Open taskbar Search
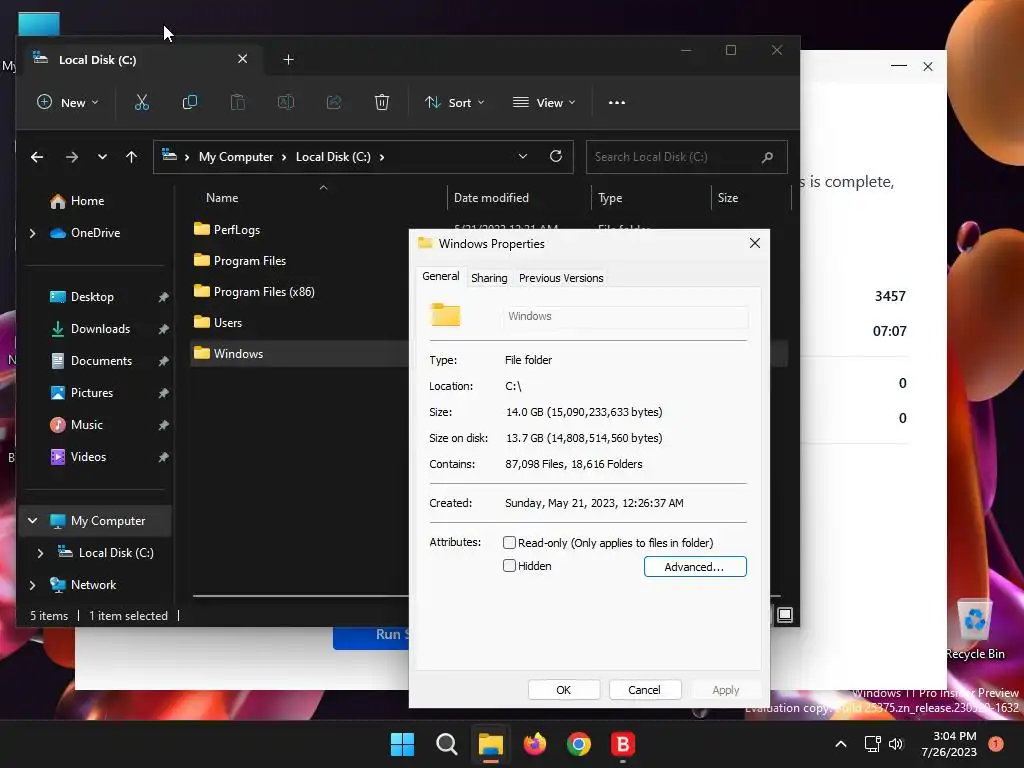The width and height of the screenshot is (1024, 768). [447, 744]
